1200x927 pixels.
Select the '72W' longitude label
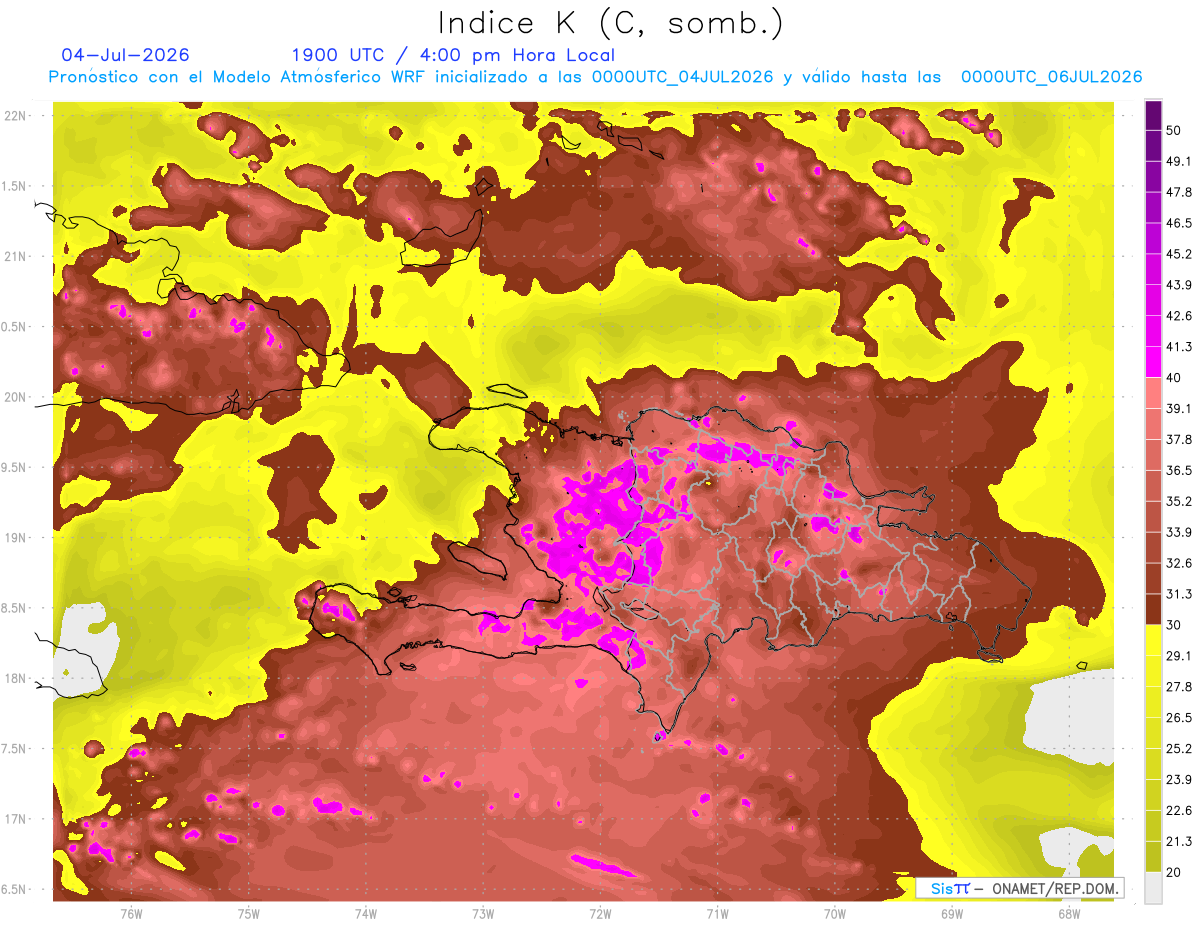pyautogui.click(x=600, y=914)
